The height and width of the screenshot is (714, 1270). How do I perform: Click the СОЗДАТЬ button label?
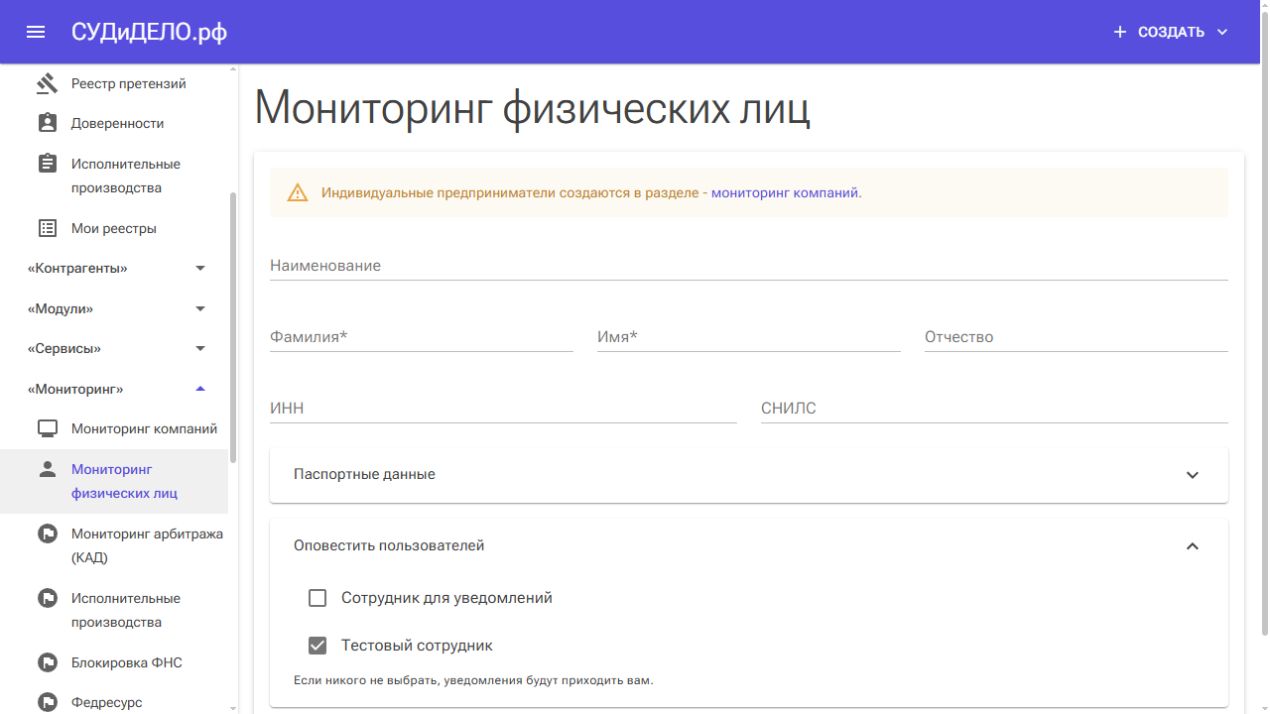coord(1171,32)
